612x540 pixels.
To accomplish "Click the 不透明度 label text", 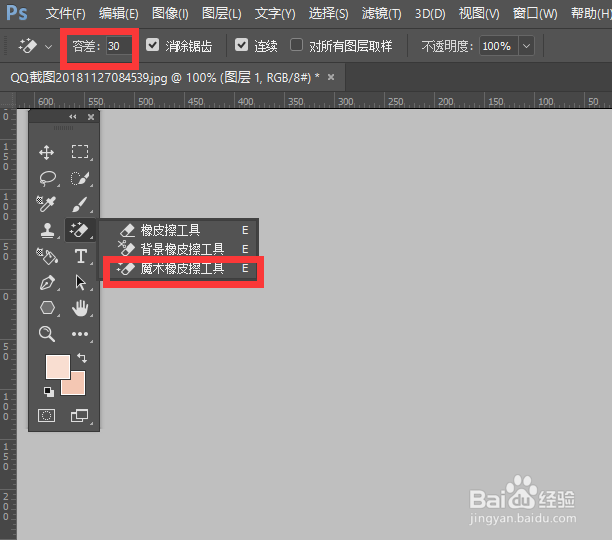I will [x=447, y=46].
